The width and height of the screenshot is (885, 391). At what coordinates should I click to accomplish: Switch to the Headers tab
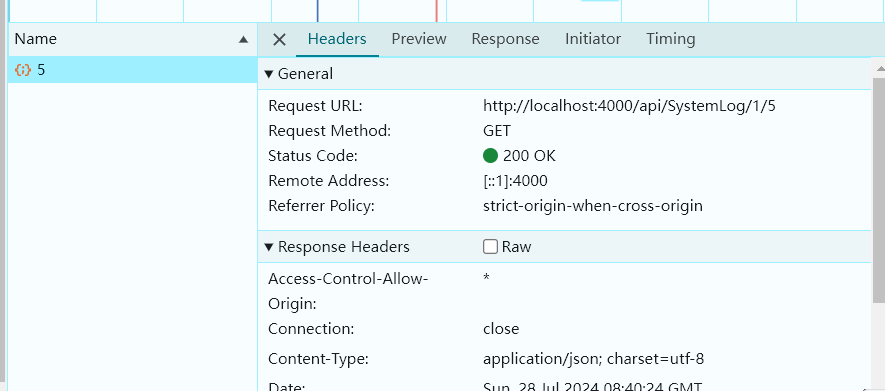(x=337, y=39)
